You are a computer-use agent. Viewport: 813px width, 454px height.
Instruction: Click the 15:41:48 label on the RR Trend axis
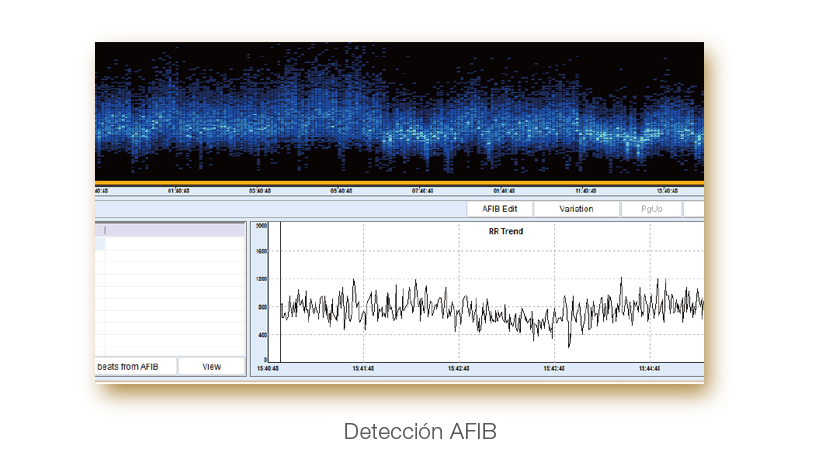point(363,369)
